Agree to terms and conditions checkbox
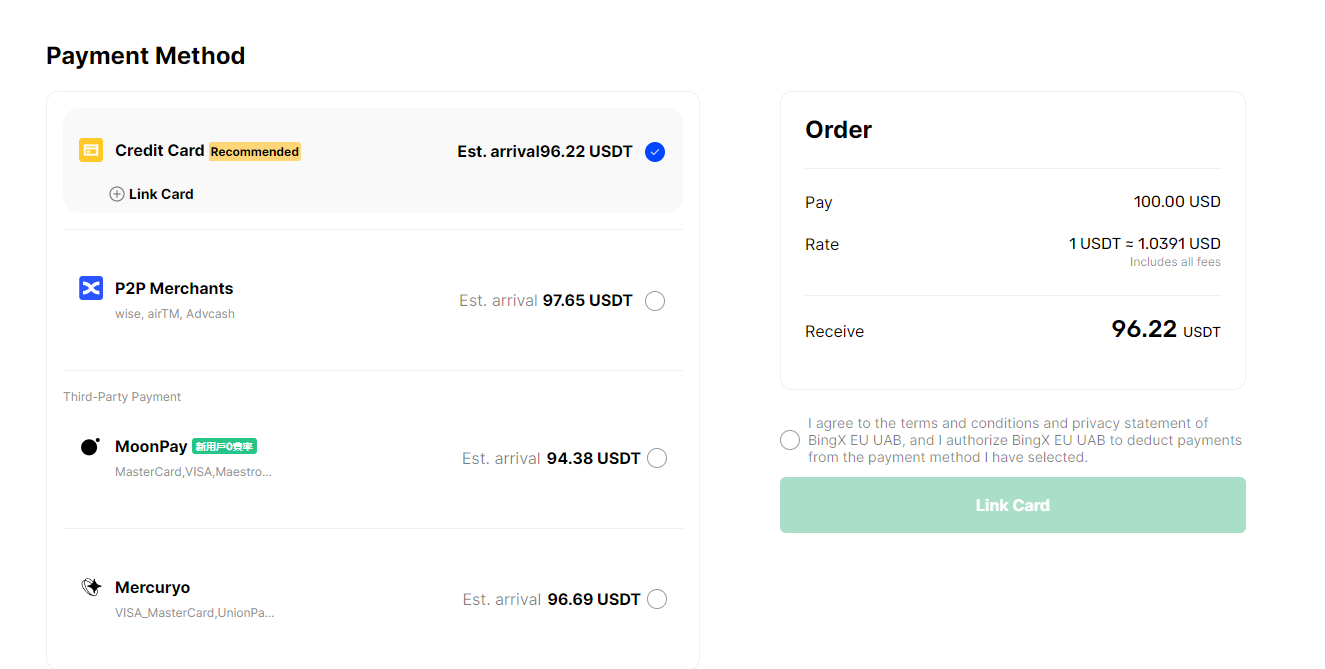Viewport: 1325px width, 669px height. point(790,440)
